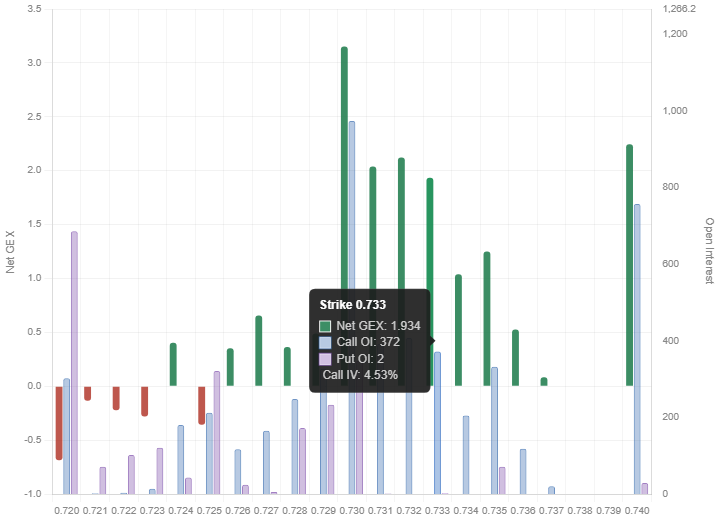The height and width of the screenshot is (520, 720).
Task: Select the green Net GEX bar at strike 0.734
Action: 458,330
